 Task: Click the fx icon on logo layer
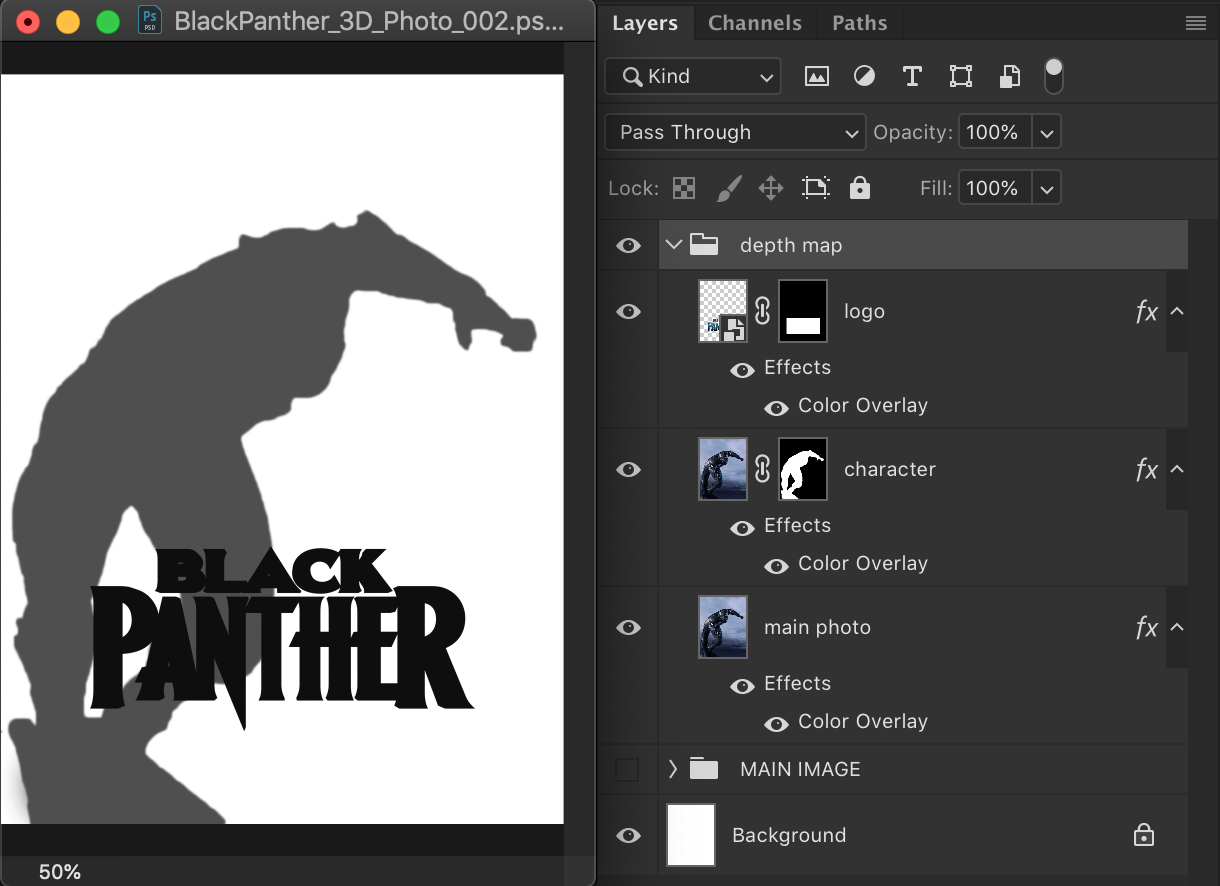tap(1147, 312)
